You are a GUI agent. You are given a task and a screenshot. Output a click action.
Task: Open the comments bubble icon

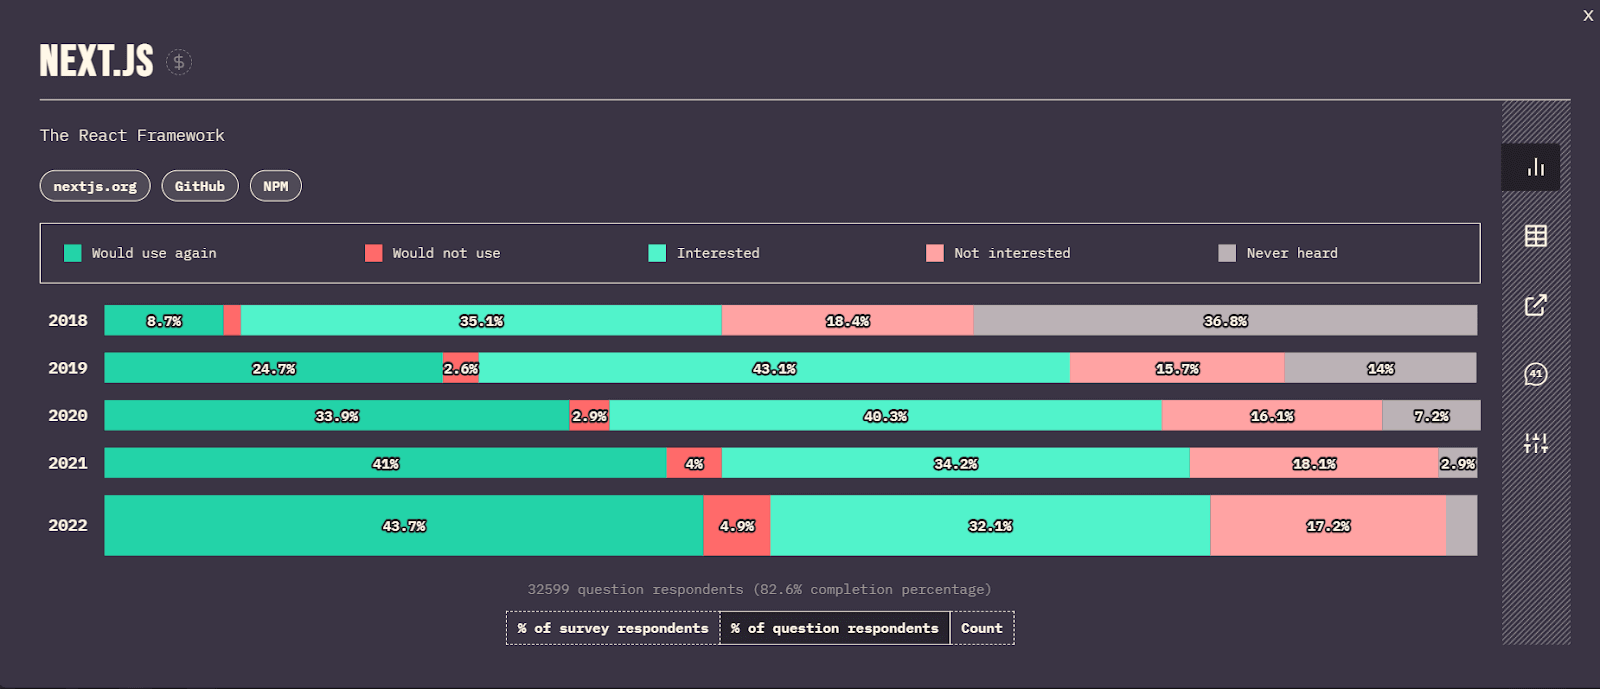point(1535,374)
